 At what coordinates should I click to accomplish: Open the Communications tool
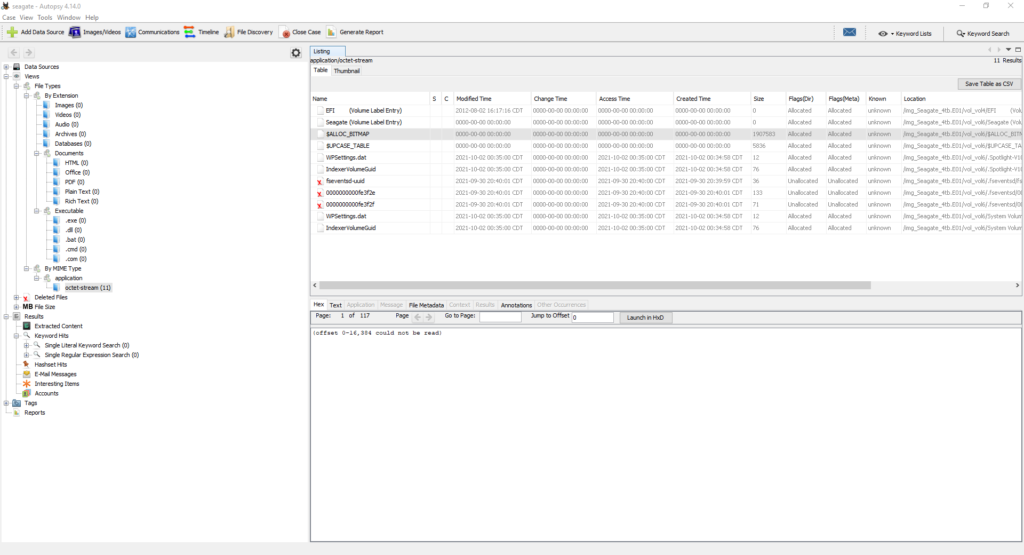pos(131,32)
